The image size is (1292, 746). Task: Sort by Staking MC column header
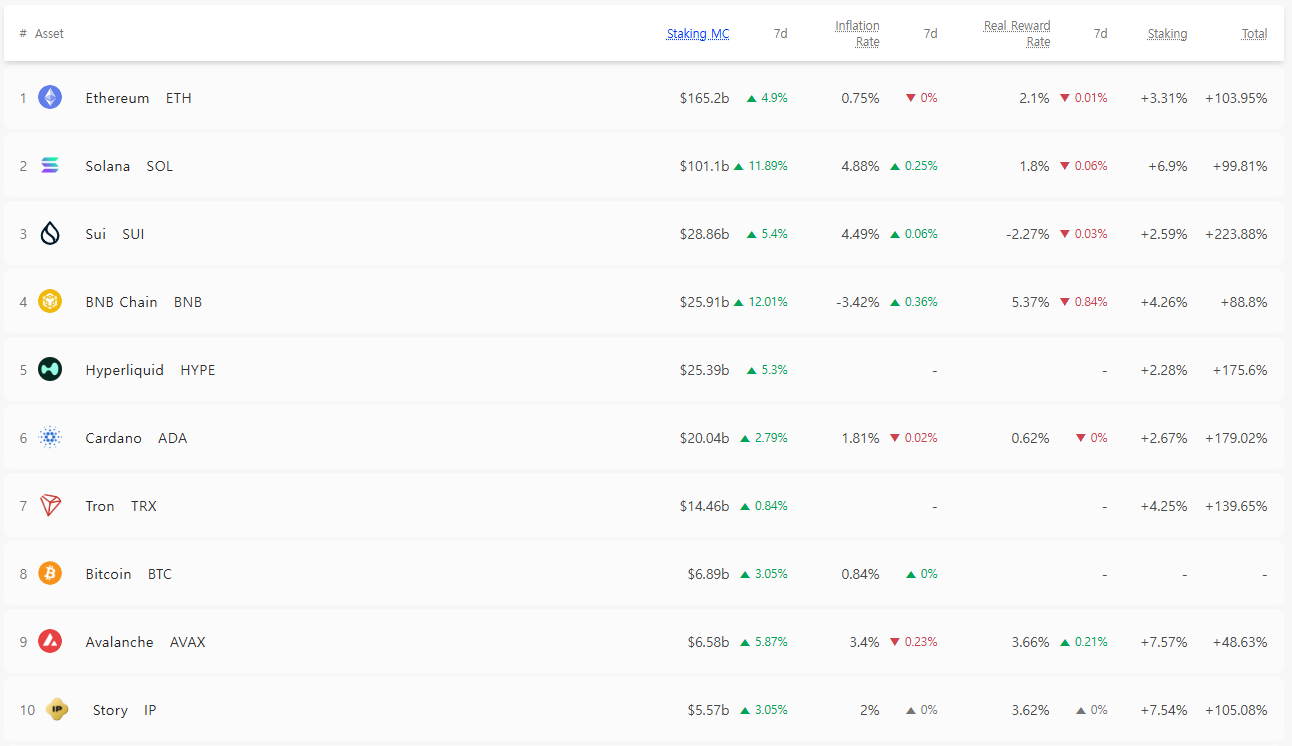(698, 33)
